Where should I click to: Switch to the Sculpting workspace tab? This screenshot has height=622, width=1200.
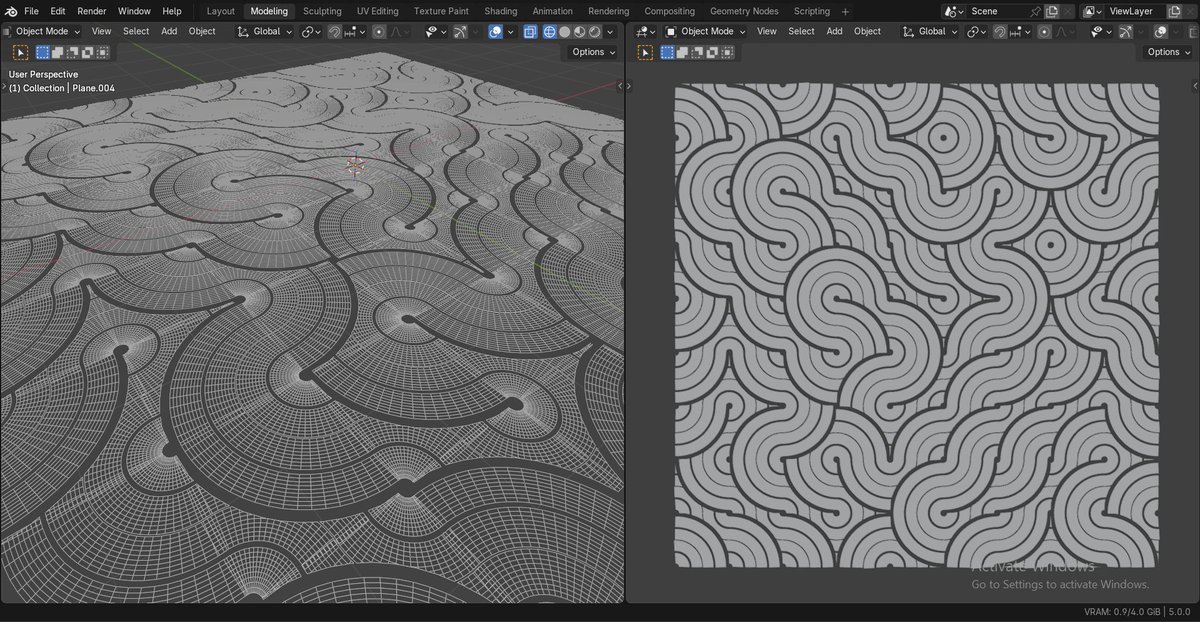click(x=322, y=11)
